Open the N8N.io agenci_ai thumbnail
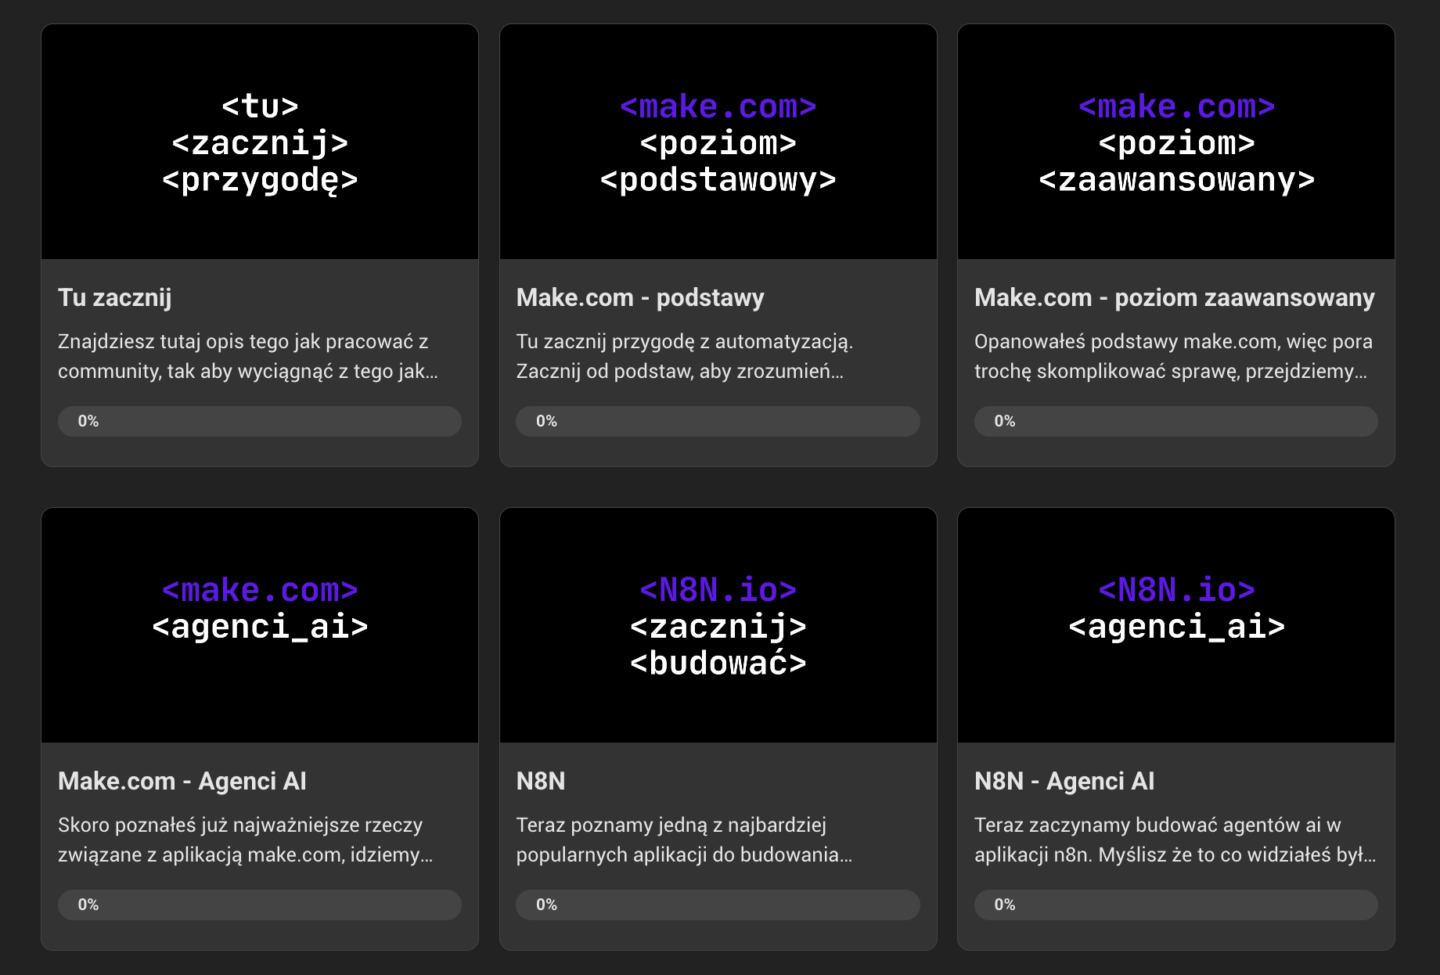 (x=1176, y=625)
